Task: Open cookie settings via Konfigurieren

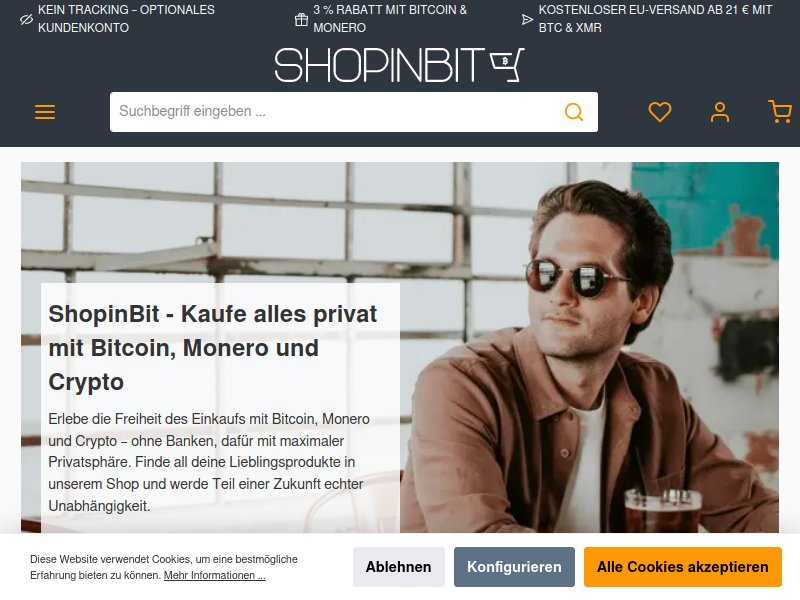Action: [514, 567]
